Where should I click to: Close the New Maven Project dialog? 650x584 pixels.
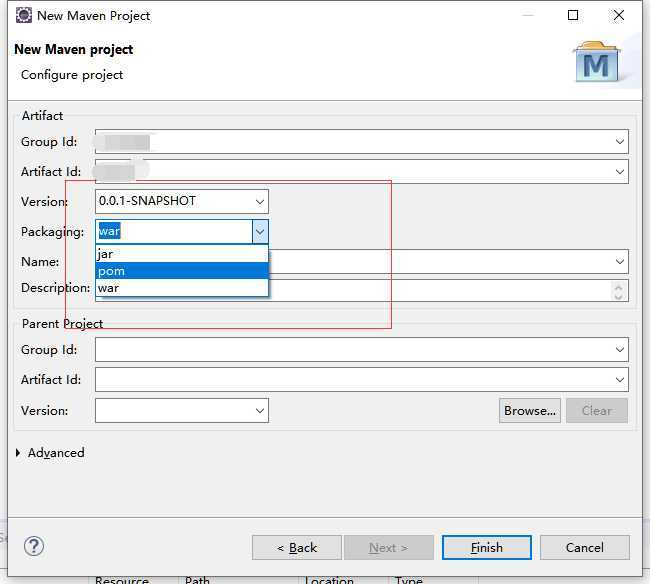tap(619, 15)
